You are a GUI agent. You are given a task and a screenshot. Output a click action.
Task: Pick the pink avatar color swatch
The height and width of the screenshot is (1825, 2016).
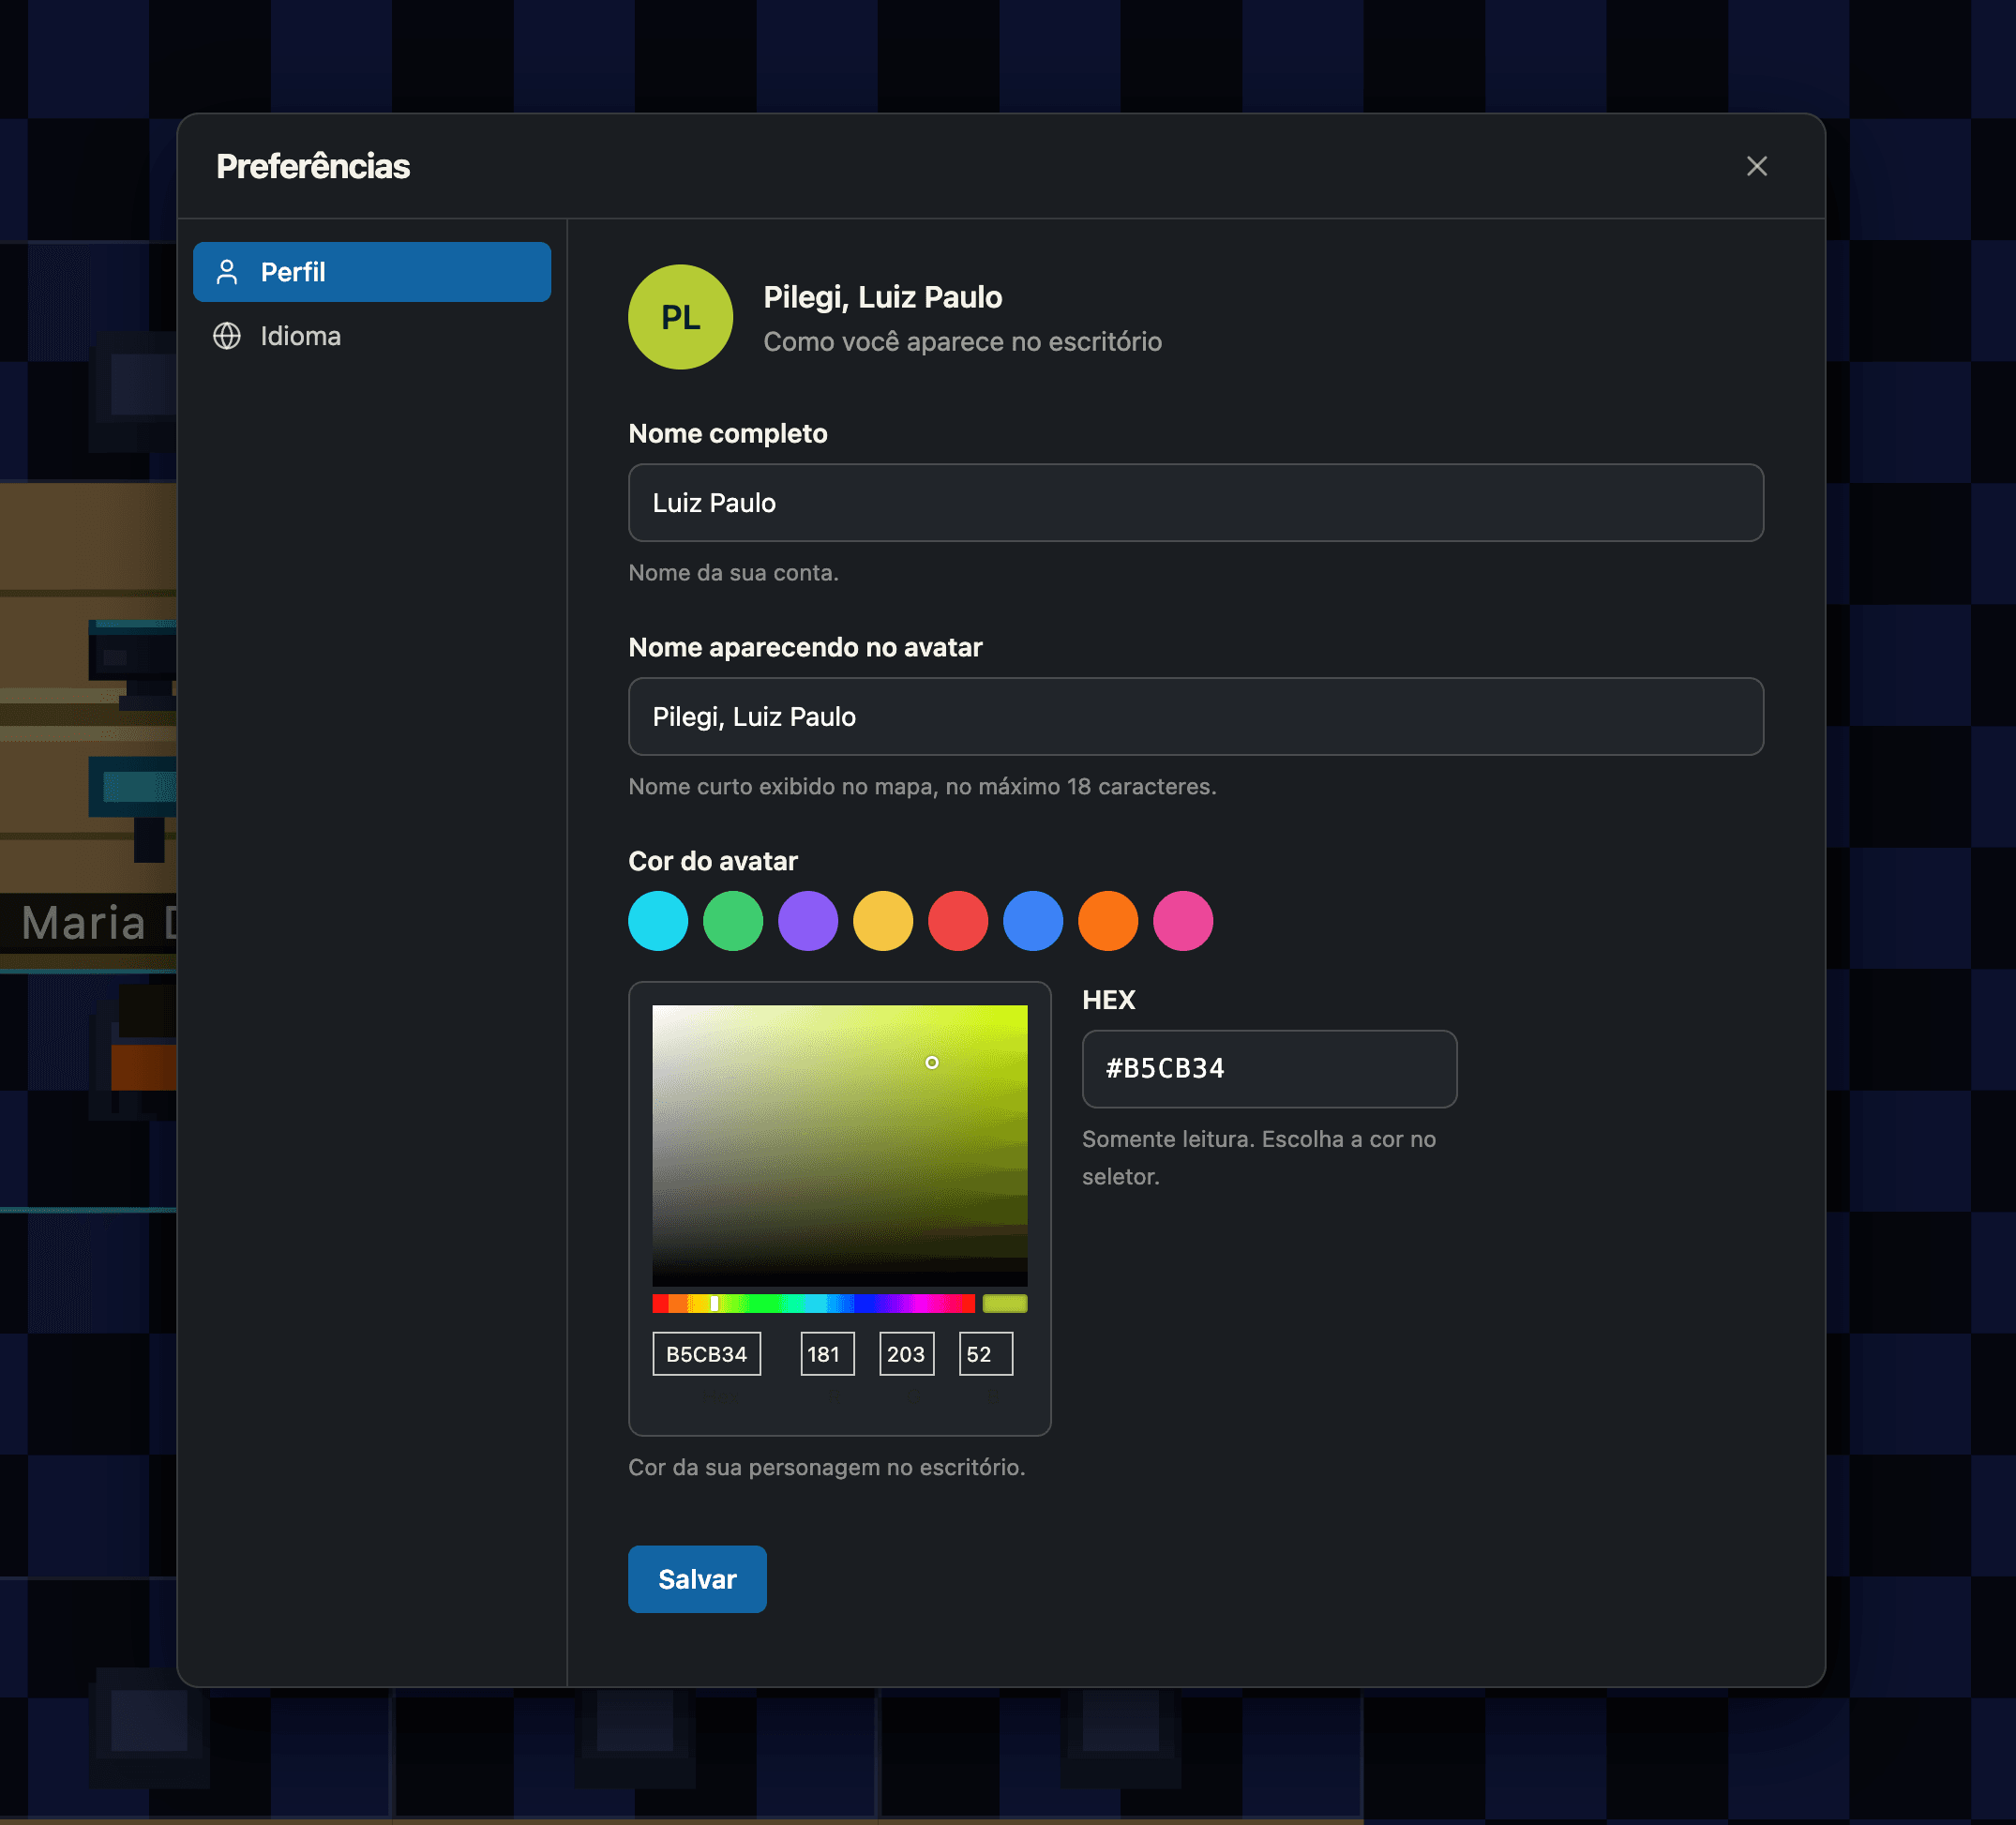pos(1183,921)
